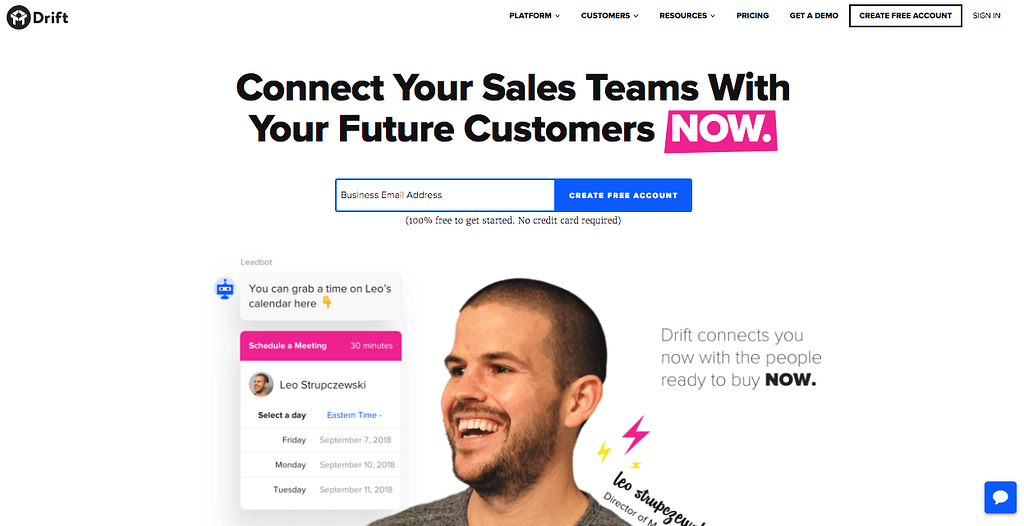
Task: Click the Leadbot robot avatar
Action: tap(225, 288)
